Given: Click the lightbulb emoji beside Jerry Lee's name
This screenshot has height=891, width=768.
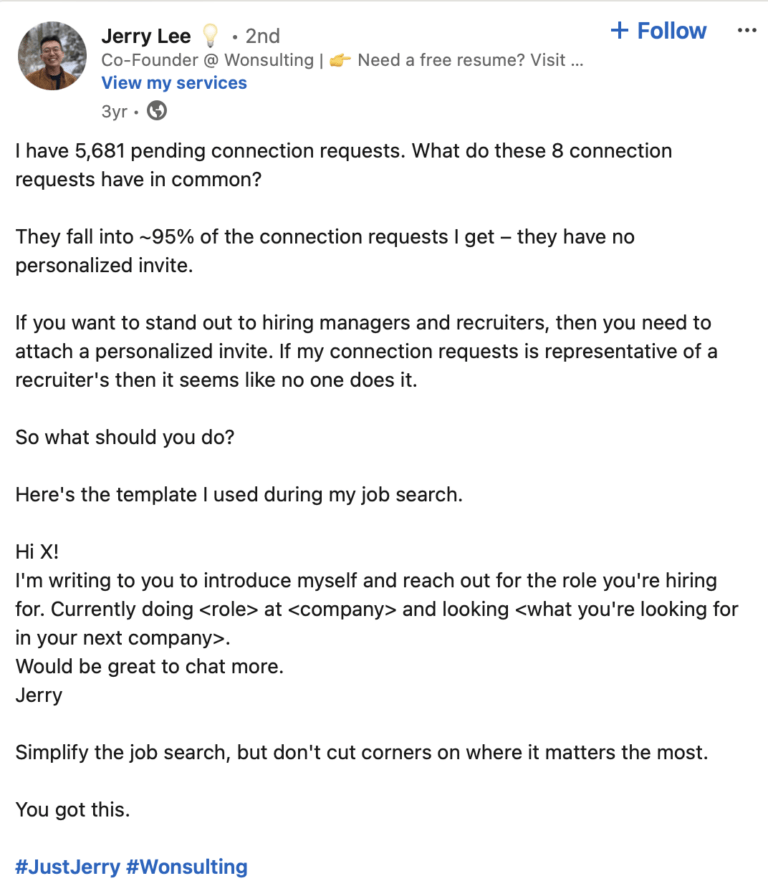Looking at the screenshot, I should coord(208,34).
